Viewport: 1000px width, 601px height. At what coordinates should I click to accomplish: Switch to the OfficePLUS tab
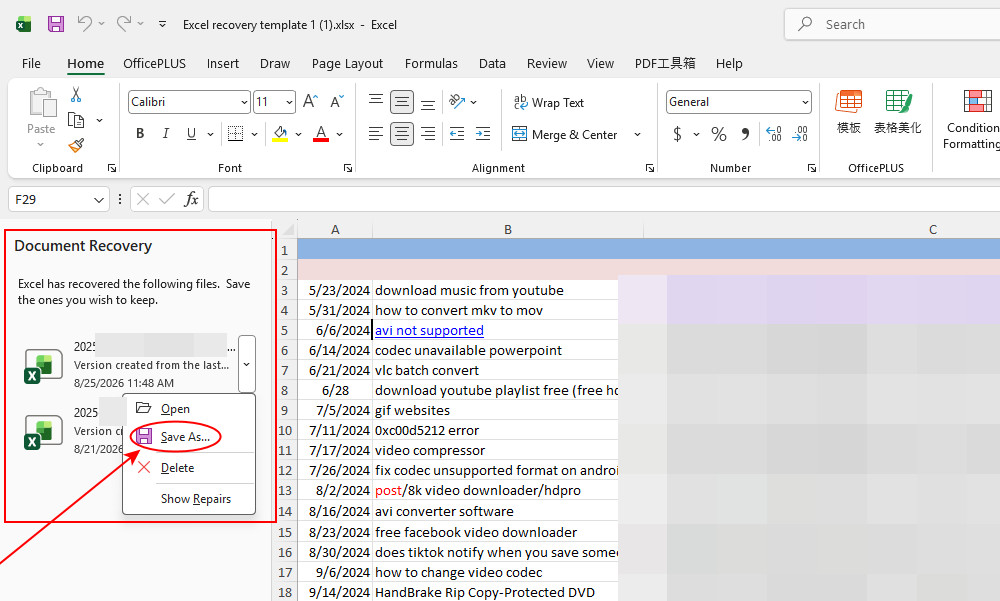click(x=154, y=63)
